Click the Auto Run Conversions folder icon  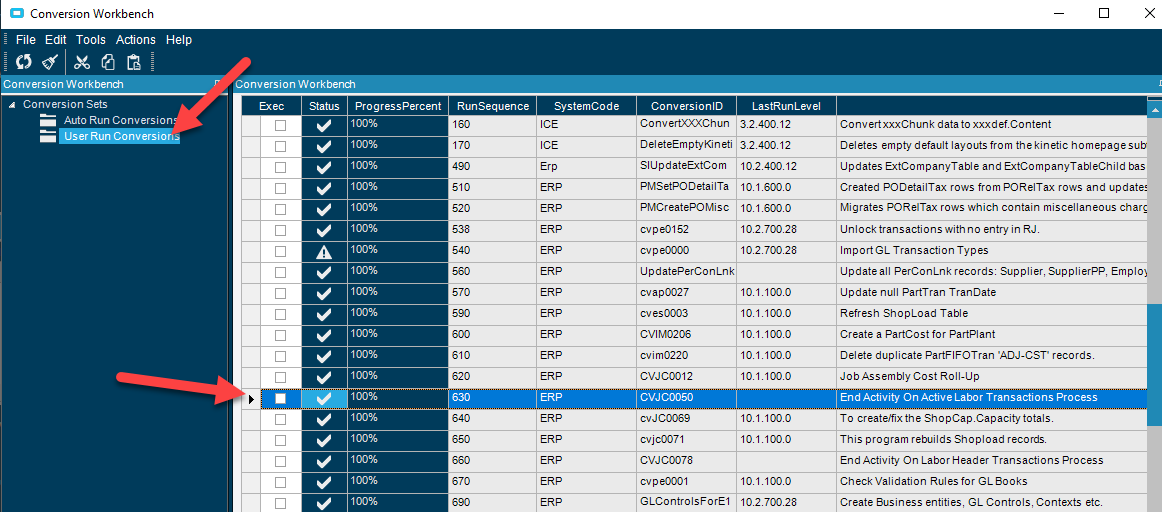point(48,120)
